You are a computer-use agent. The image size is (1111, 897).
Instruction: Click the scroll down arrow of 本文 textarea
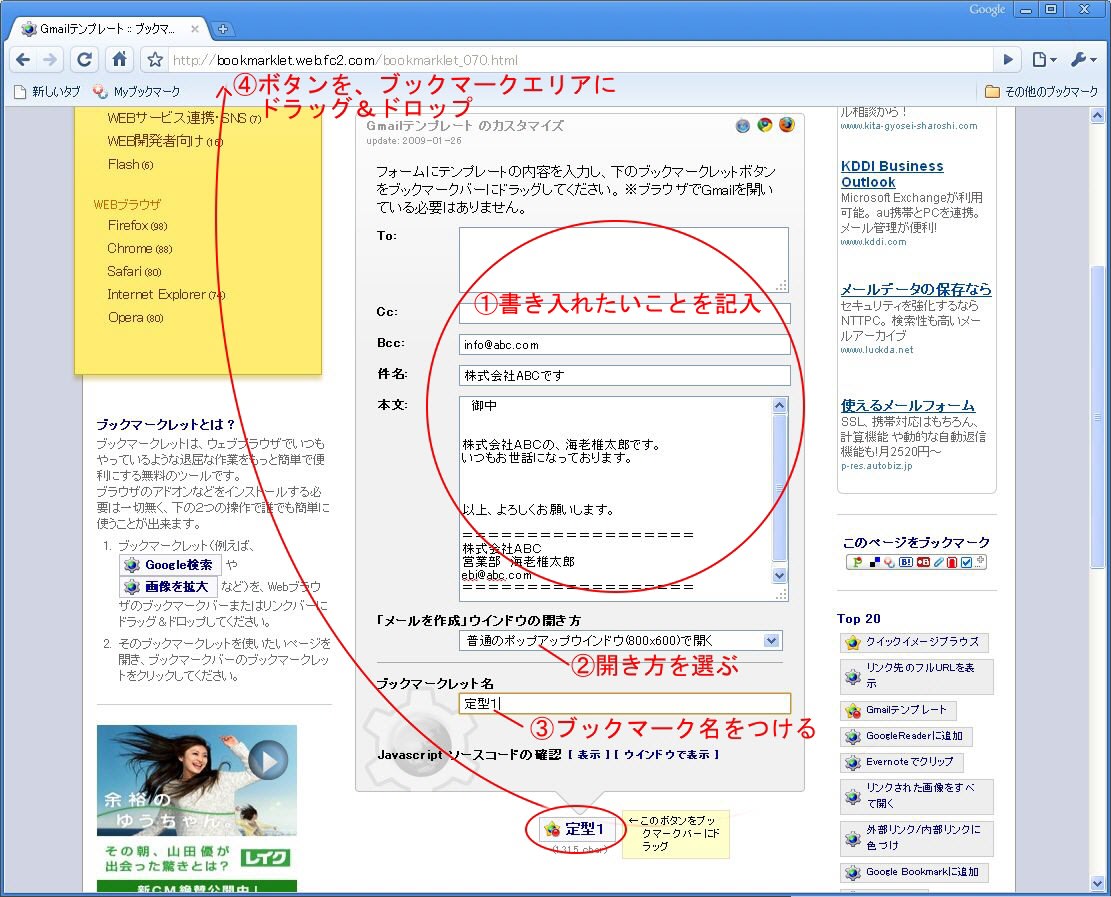coord(779,575)
